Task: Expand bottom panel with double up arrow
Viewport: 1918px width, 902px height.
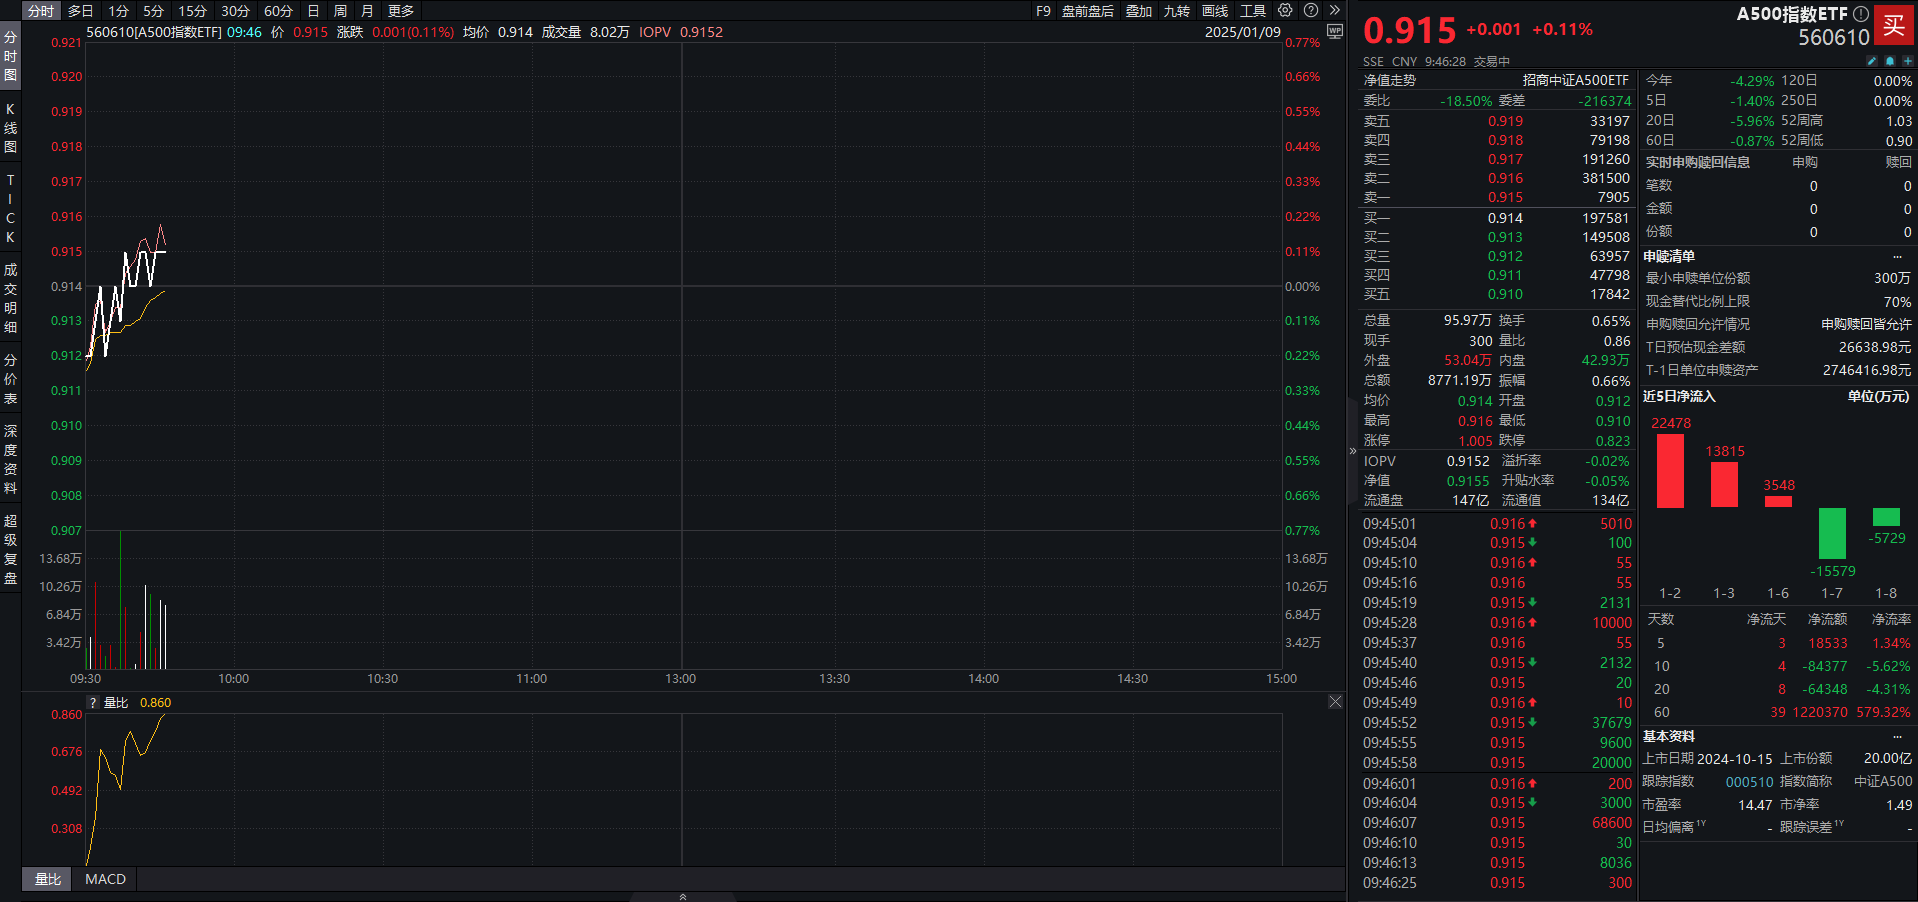Action: click(x=683, y=896)
